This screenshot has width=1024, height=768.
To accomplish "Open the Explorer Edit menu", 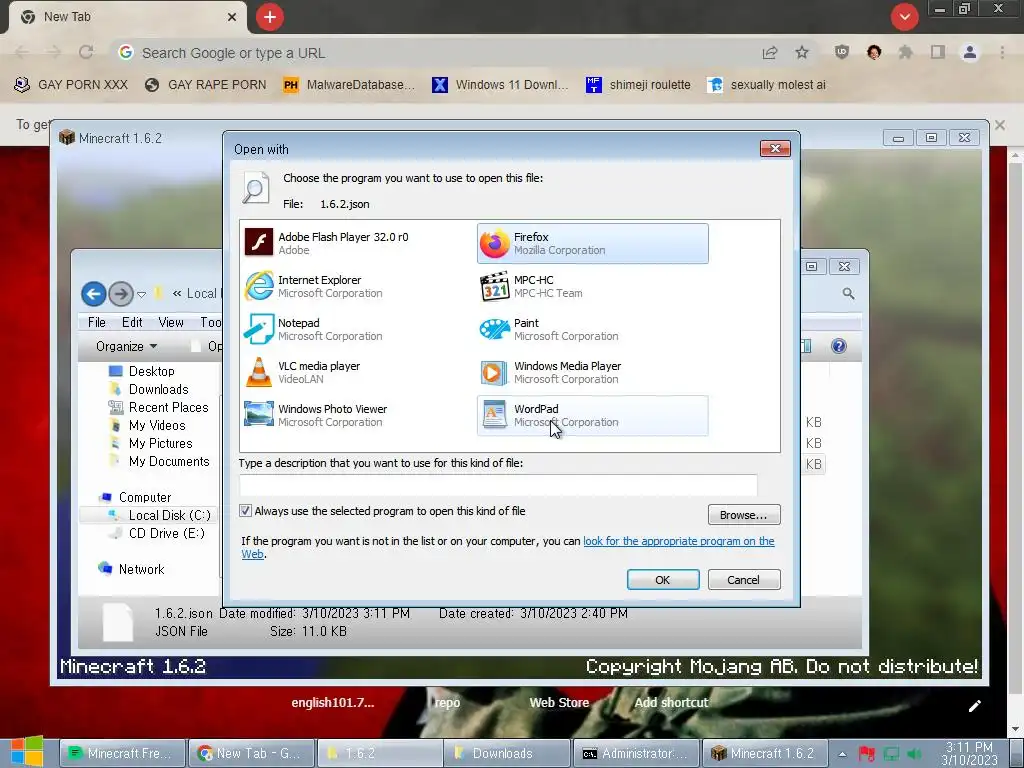I will point(132,322).
